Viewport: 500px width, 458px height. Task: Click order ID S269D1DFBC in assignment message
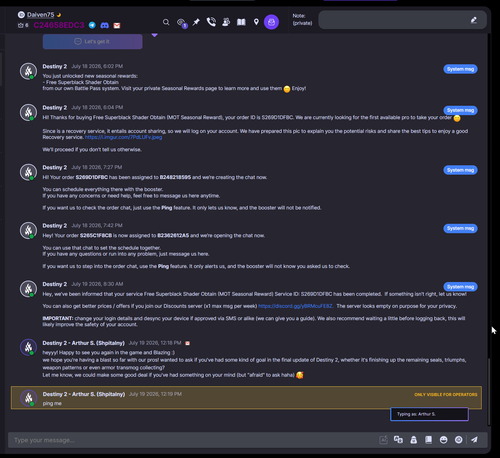(92, 177)
